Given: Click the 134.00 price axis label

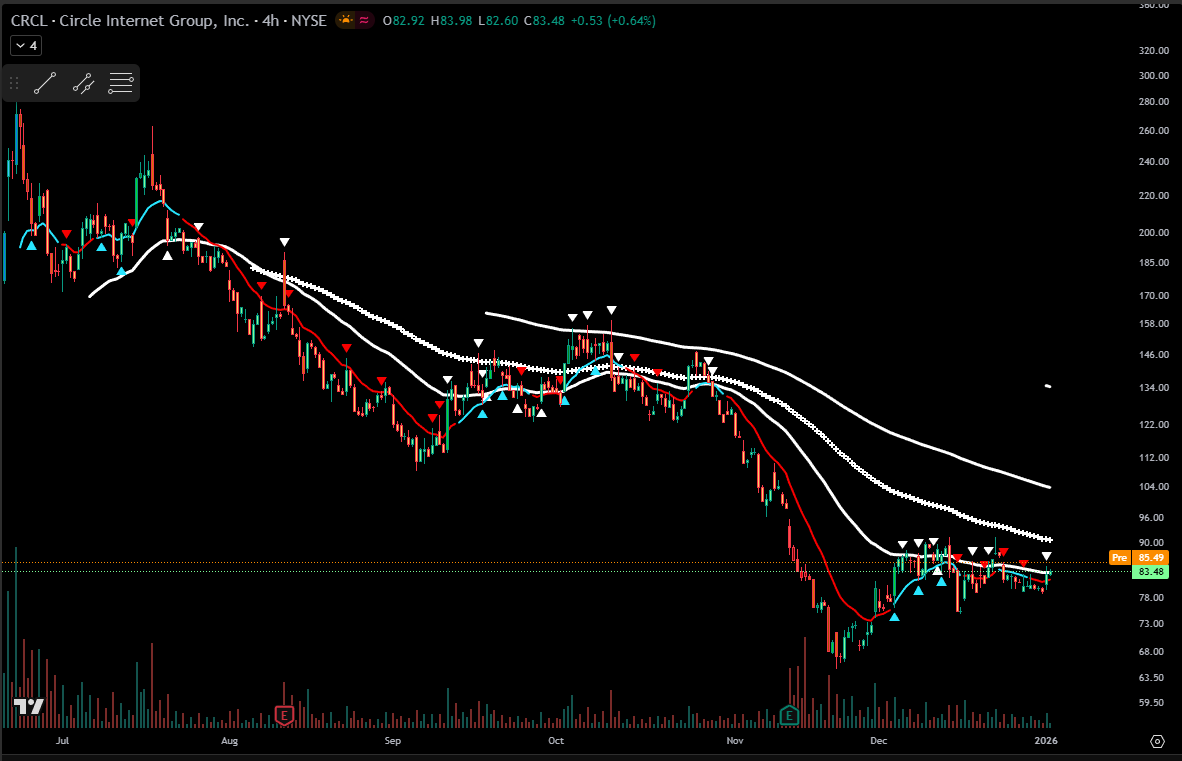Looking at the screenshot, I should coord(1153,387).
